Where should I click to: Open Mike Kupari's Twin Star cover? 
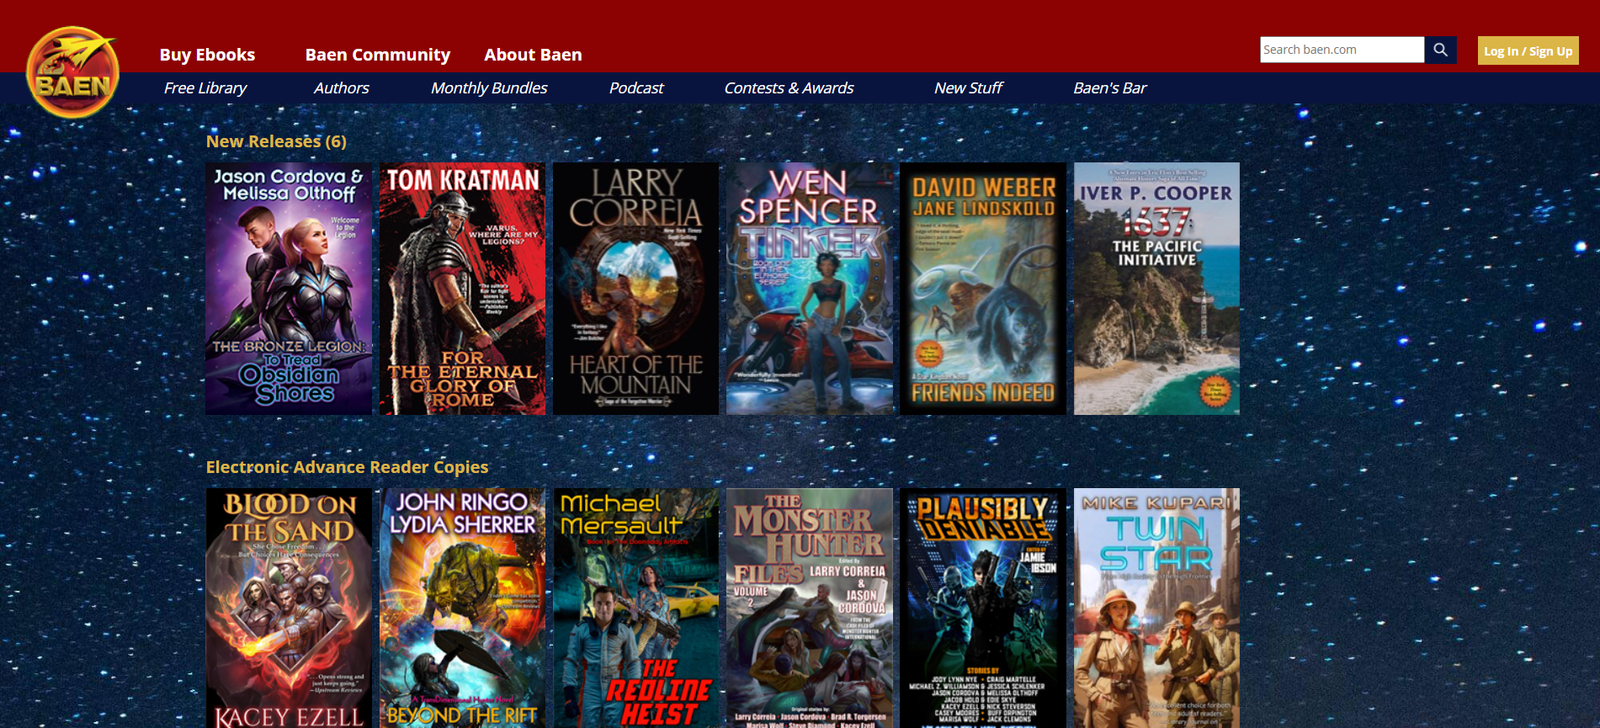(1157, 608)
